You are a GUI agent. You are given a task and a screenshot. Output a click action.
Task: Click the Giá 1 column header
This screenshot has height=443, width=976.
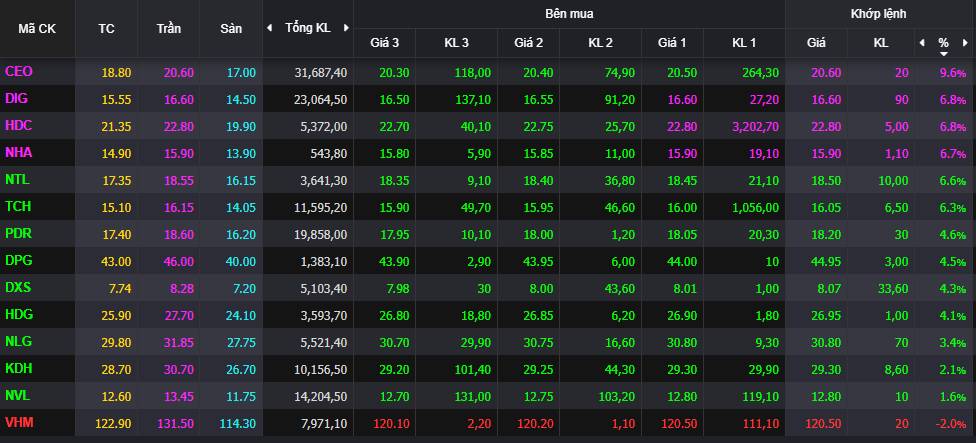[x=671, y=43]
